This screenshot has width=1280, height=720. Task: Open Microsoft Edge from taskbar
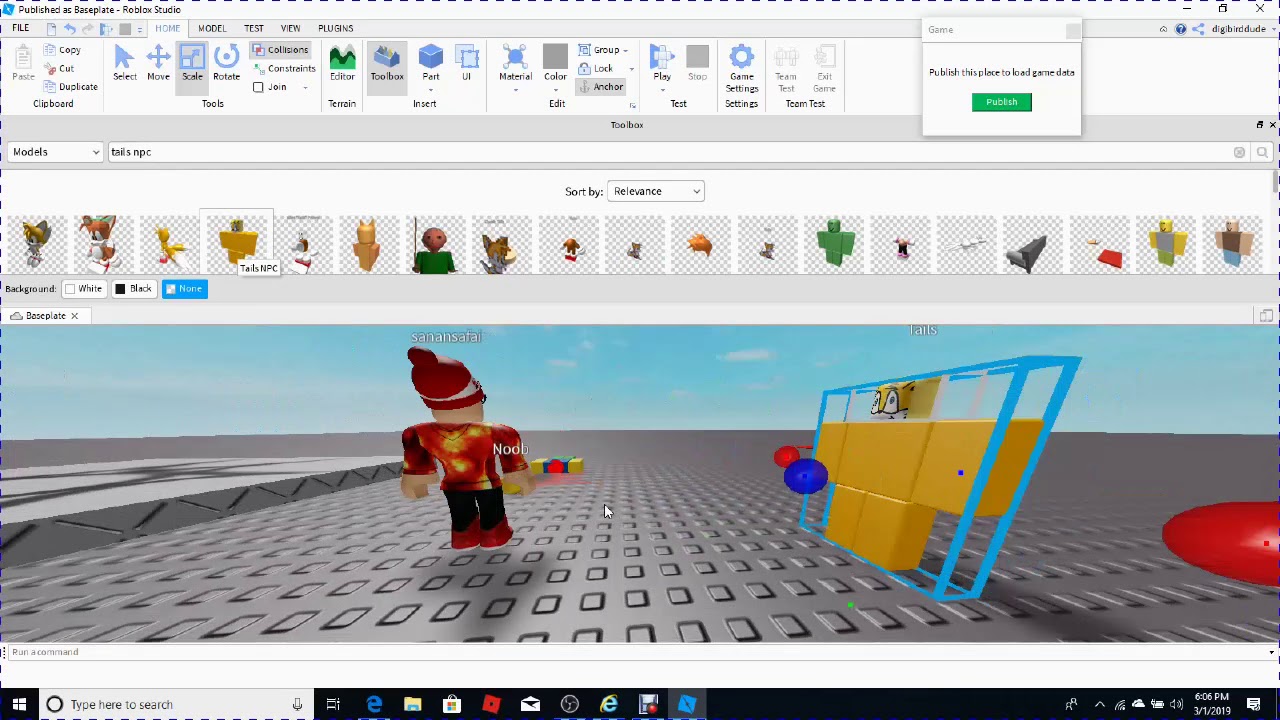[x=374, y=704]
